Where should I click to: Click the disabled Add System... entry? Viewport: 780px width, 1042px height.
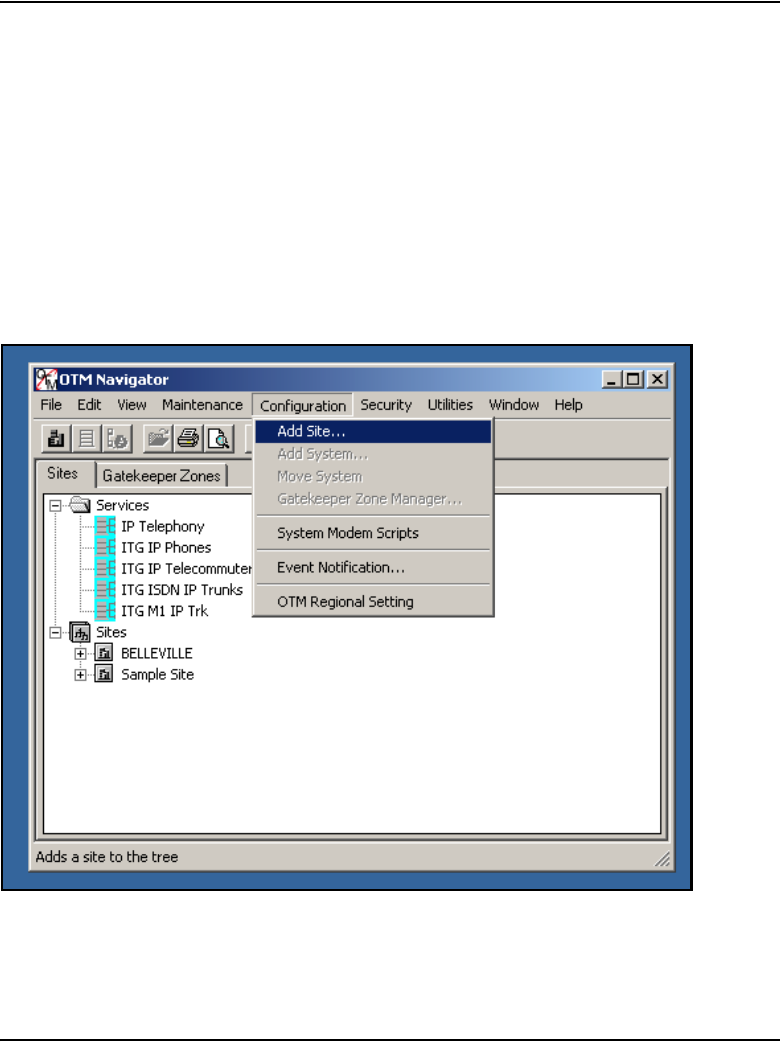pyautogui.click(x=373, y=454)
